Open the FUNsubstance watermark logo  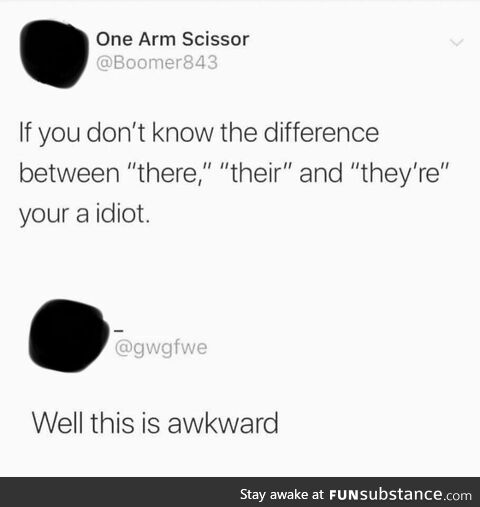click(400, 494)
